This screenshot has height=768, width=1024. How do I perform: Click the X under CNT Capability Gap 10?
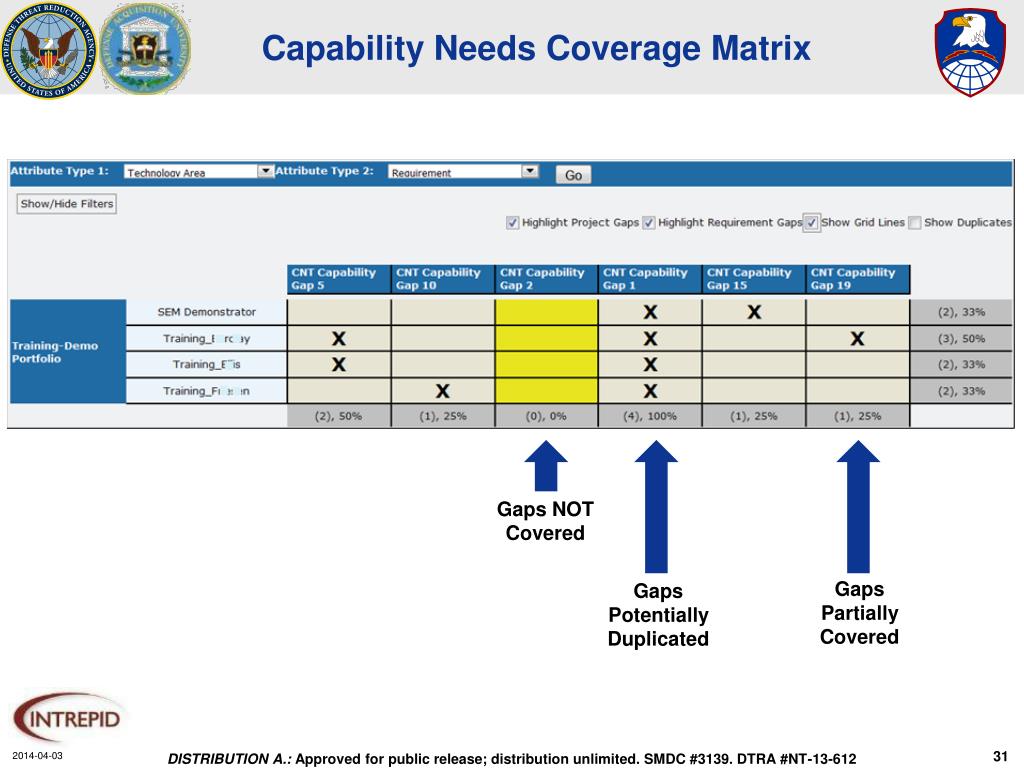coord(443,391)
